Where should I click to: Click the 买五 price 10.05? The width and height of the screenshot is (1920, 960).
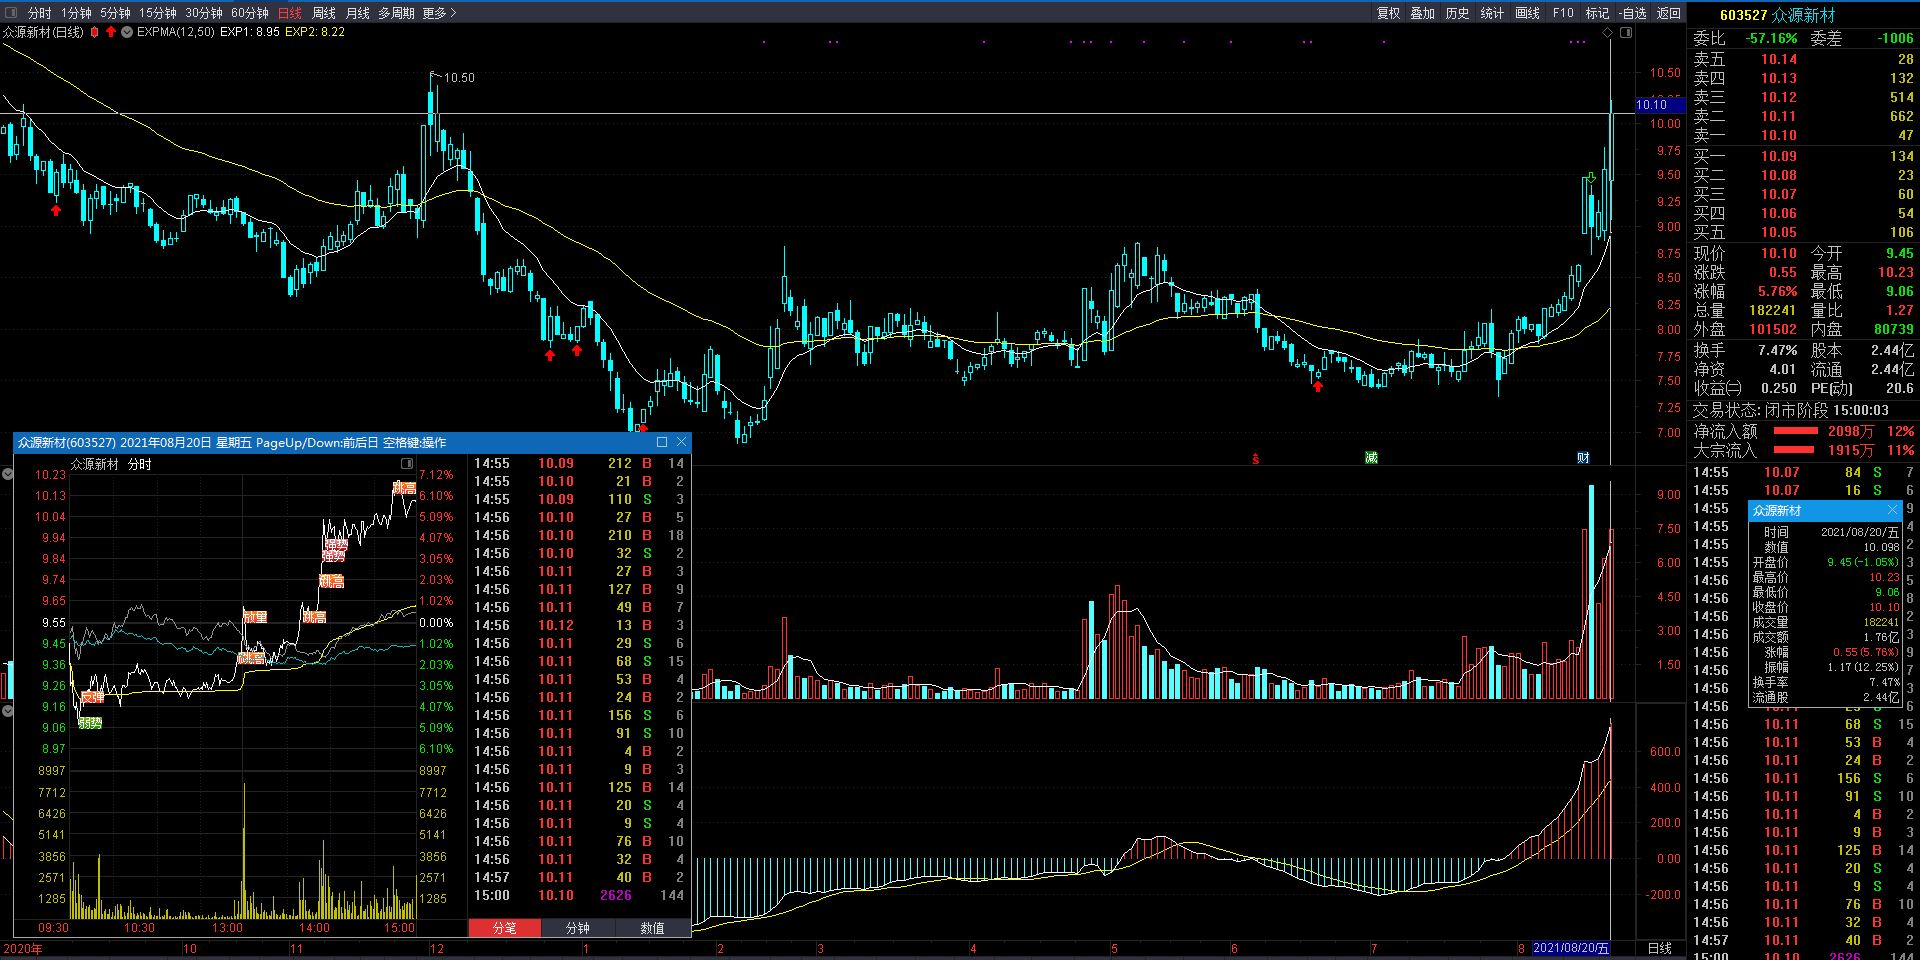1779,232
